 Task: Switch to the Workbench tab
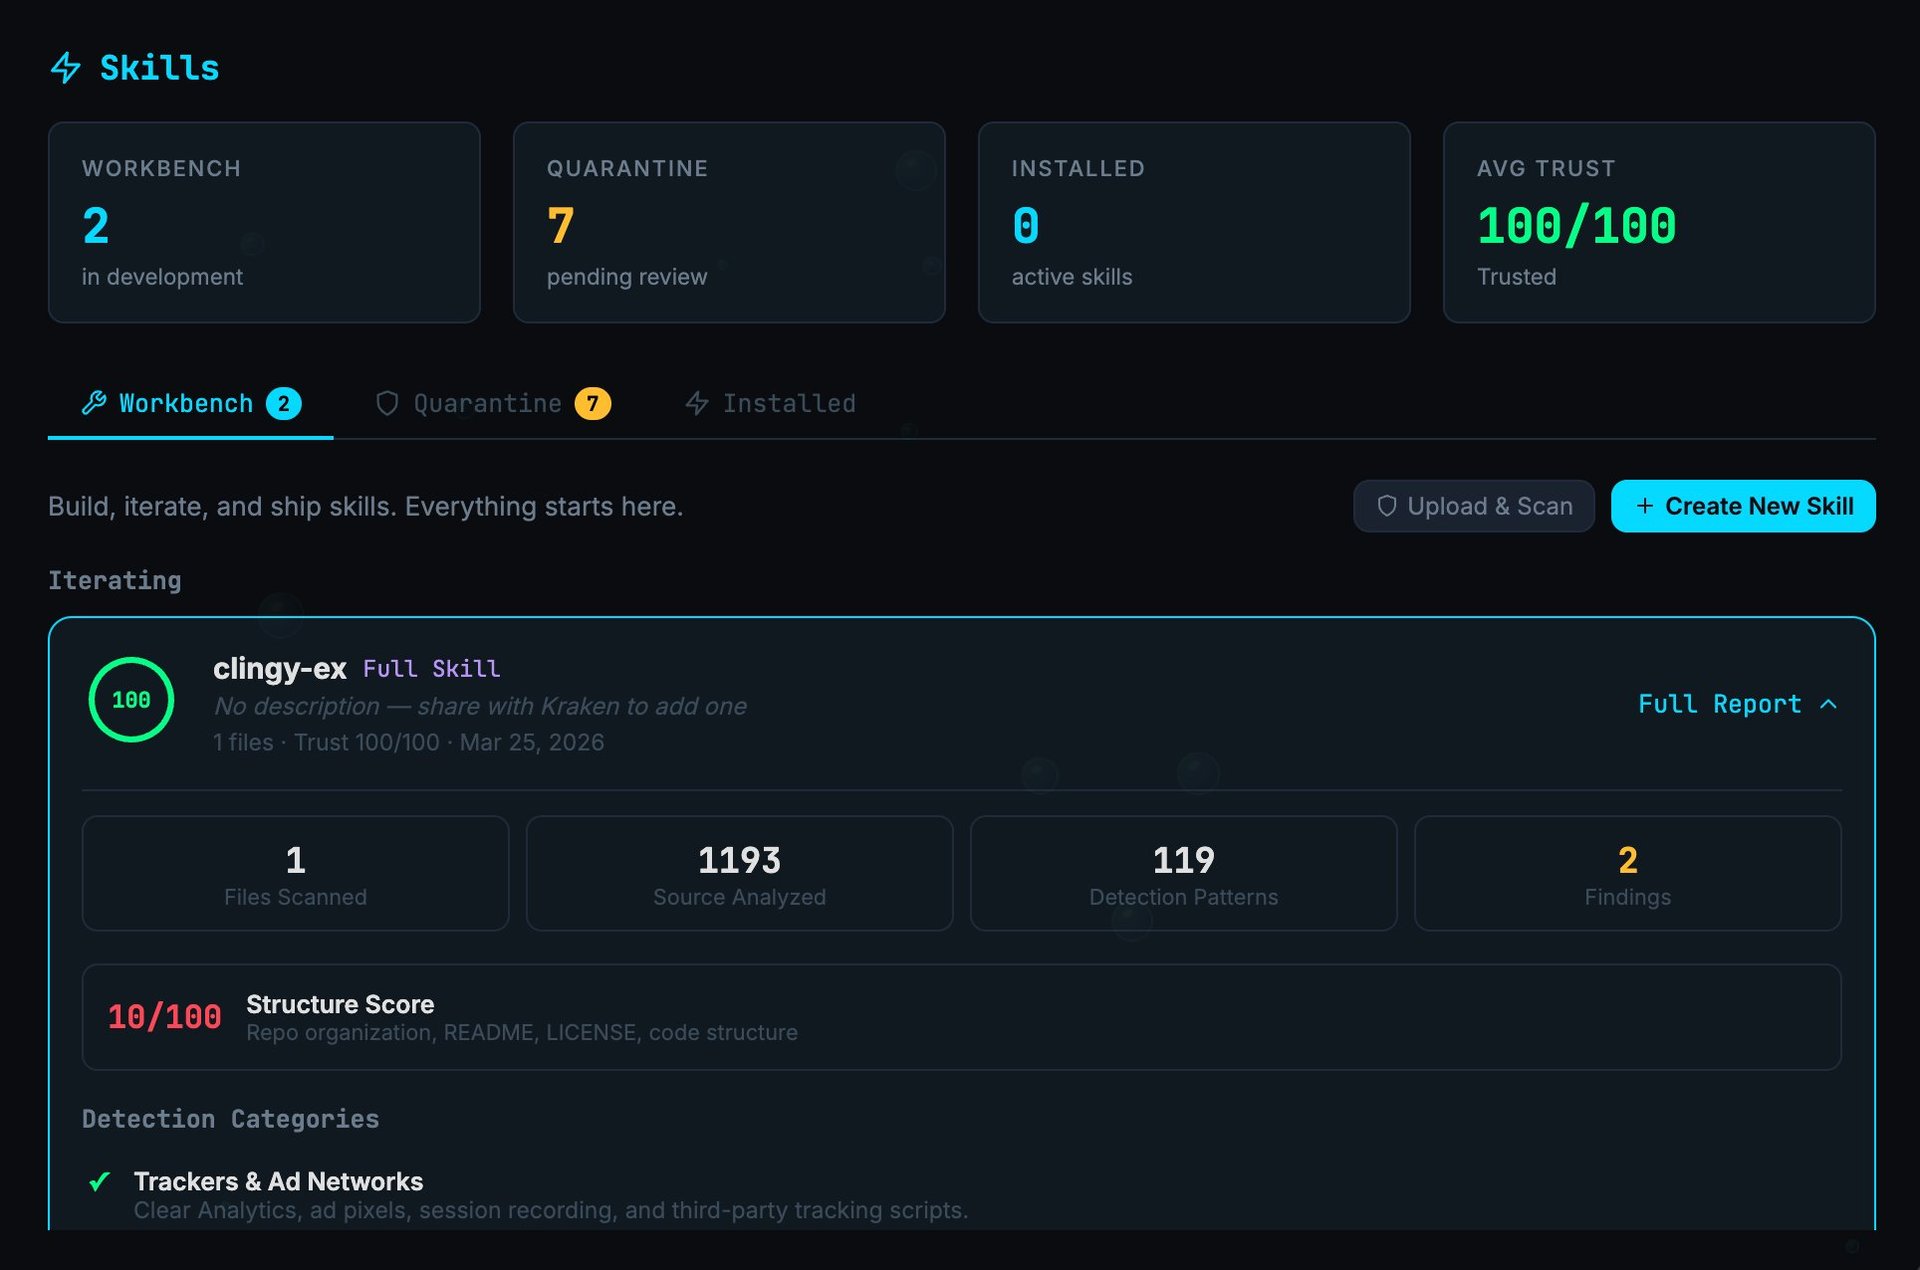coord(190,404)
